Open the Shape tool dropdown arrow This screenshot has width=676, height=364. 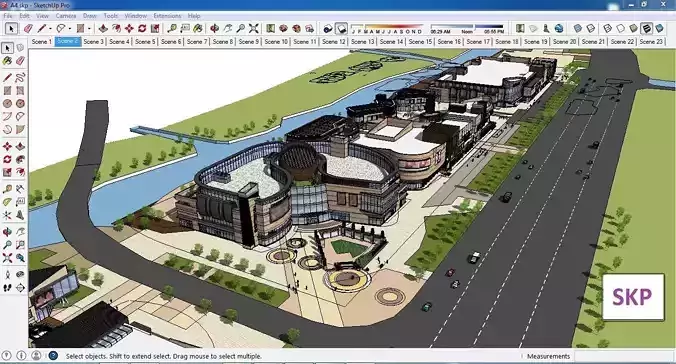click(89, 29)
